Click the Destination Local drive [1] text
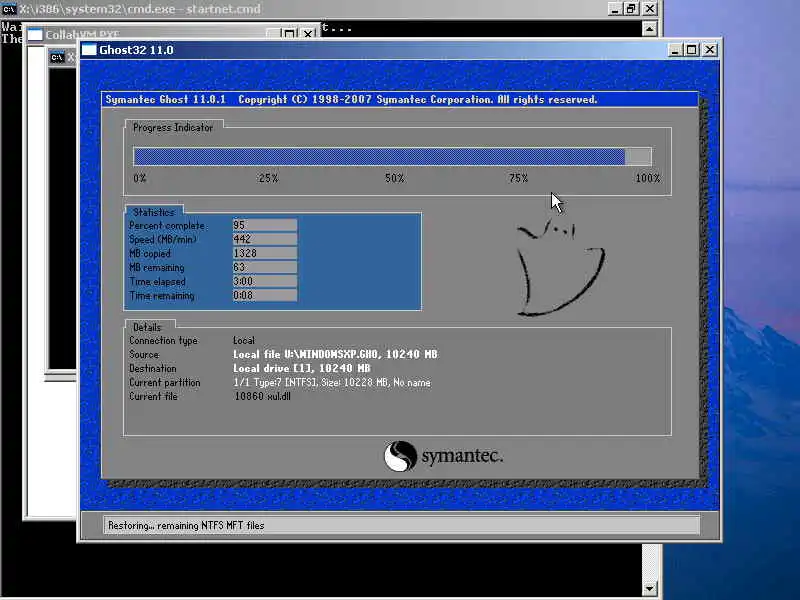Viewport: 800px width, 600px height. [x=302, y=368]
